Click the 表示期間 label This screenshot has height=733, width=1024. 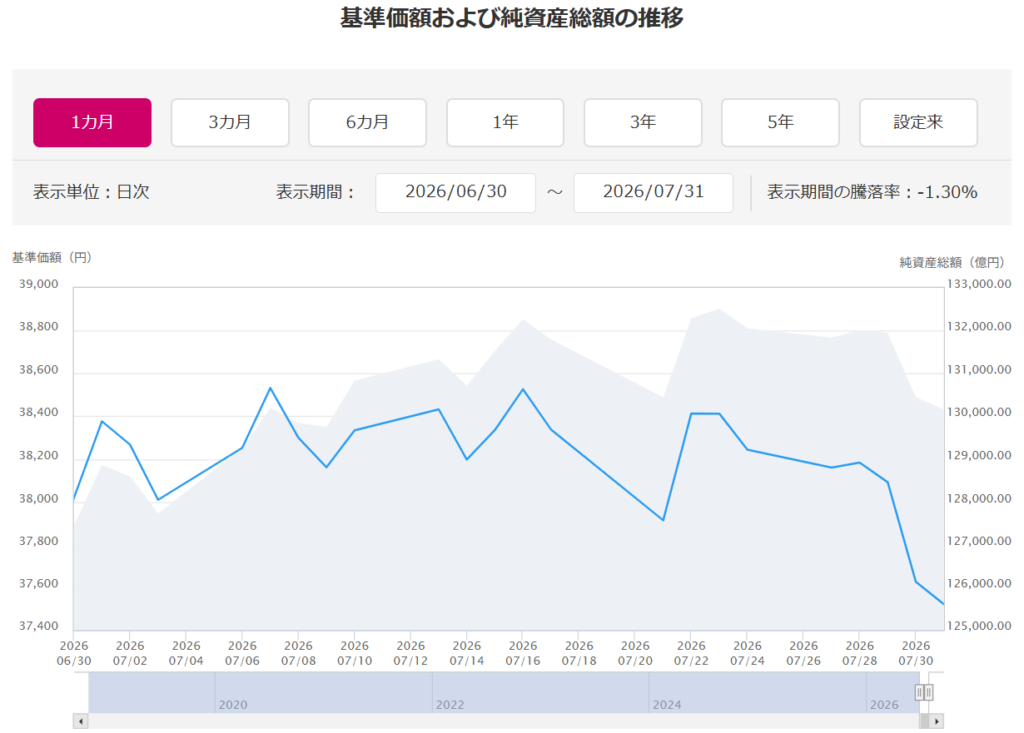(x=315, y=192)
